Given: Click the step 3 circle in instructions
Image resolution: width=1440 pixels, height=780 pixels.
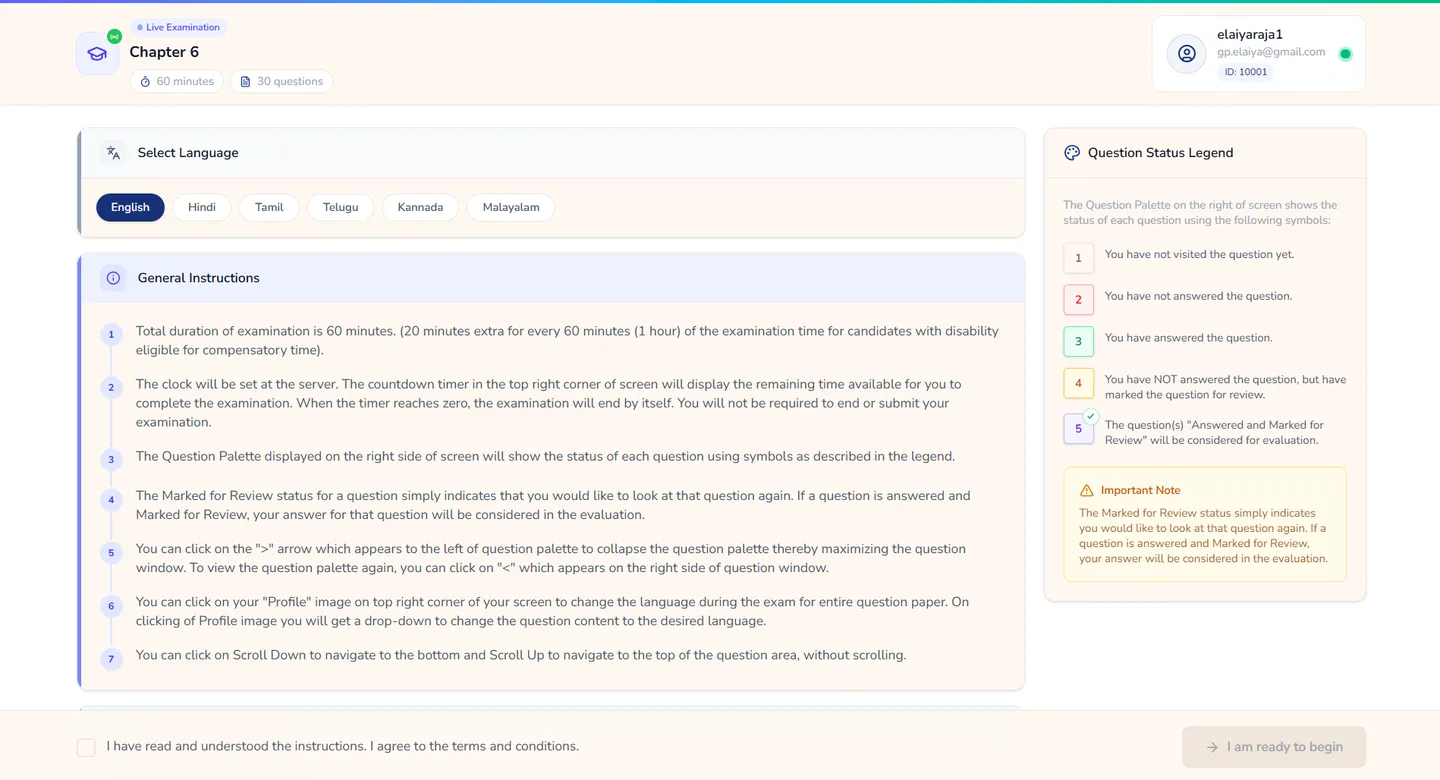Looking at the screenshot, I should point(111,460).
